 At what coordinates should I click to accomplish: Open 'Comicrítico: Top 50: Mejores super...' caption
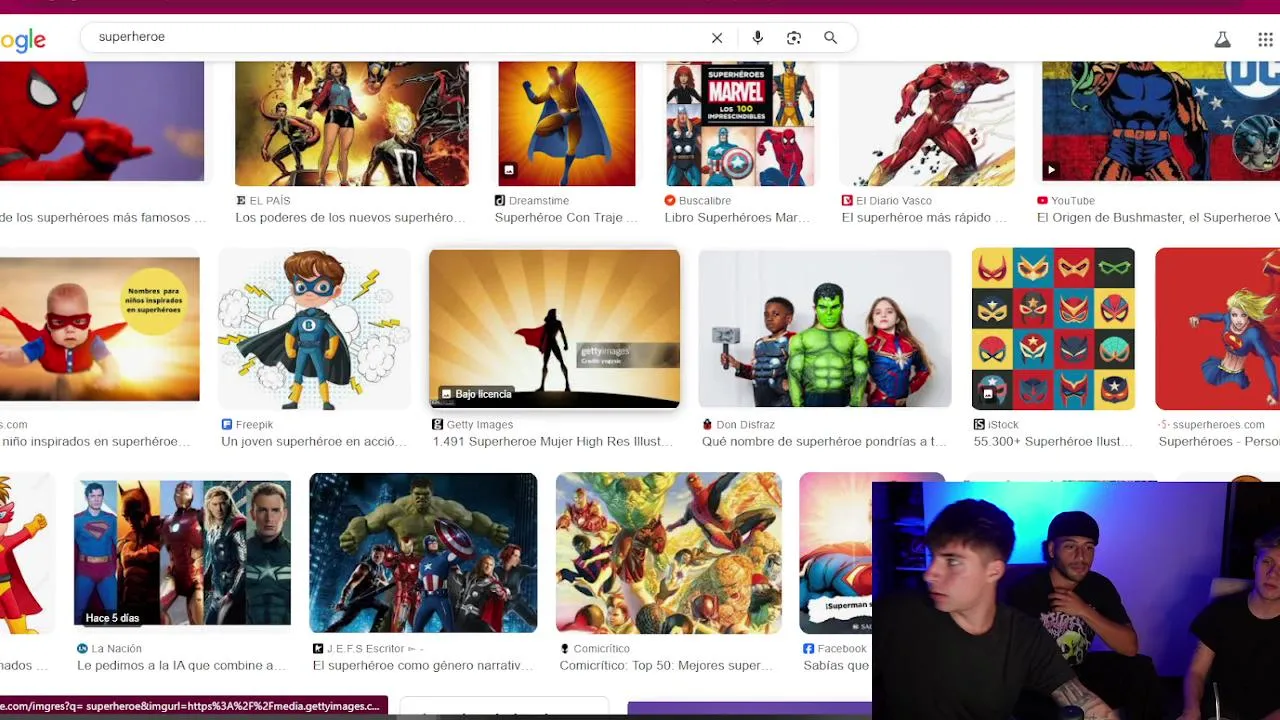click(666, 665)
